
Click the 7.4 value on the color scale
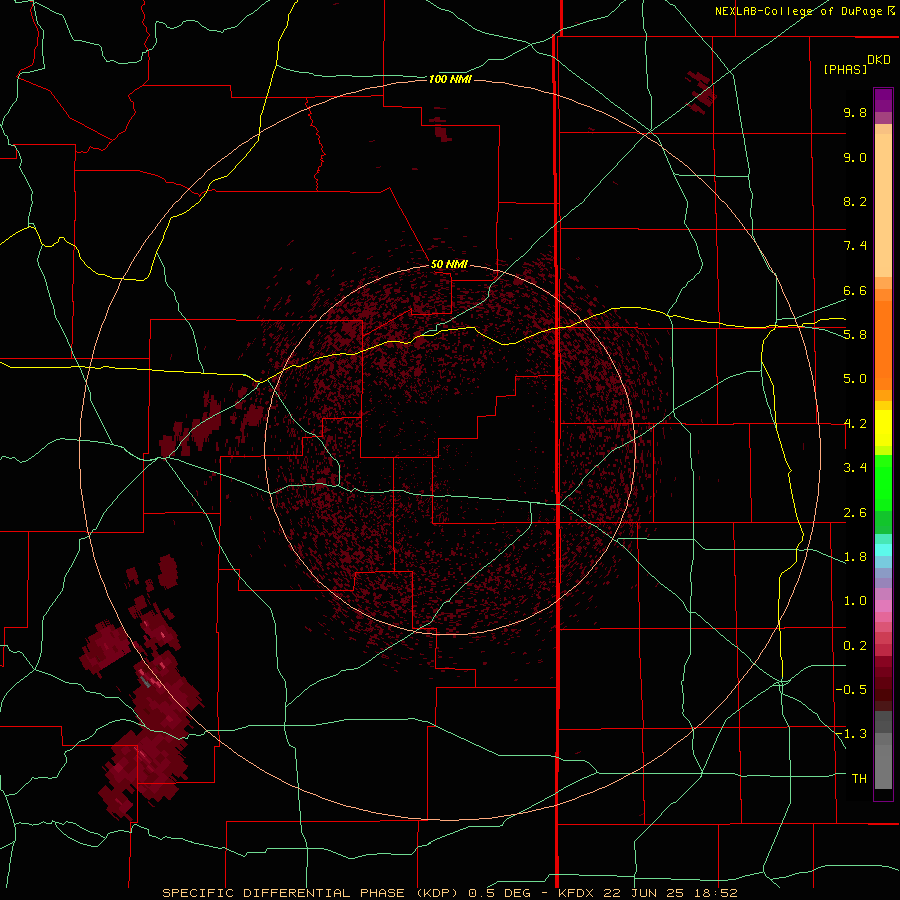click(x=855, y=246)
